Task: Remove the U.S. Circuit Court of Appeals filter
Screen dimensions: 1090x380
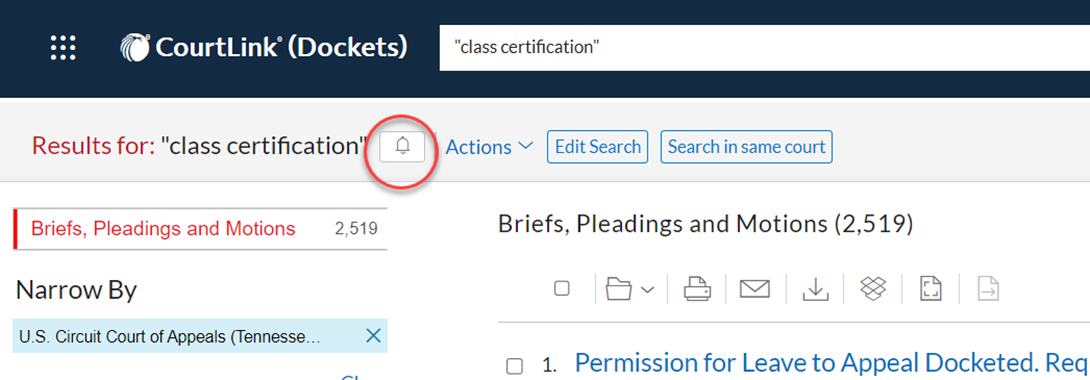Action: coord(373,336)
